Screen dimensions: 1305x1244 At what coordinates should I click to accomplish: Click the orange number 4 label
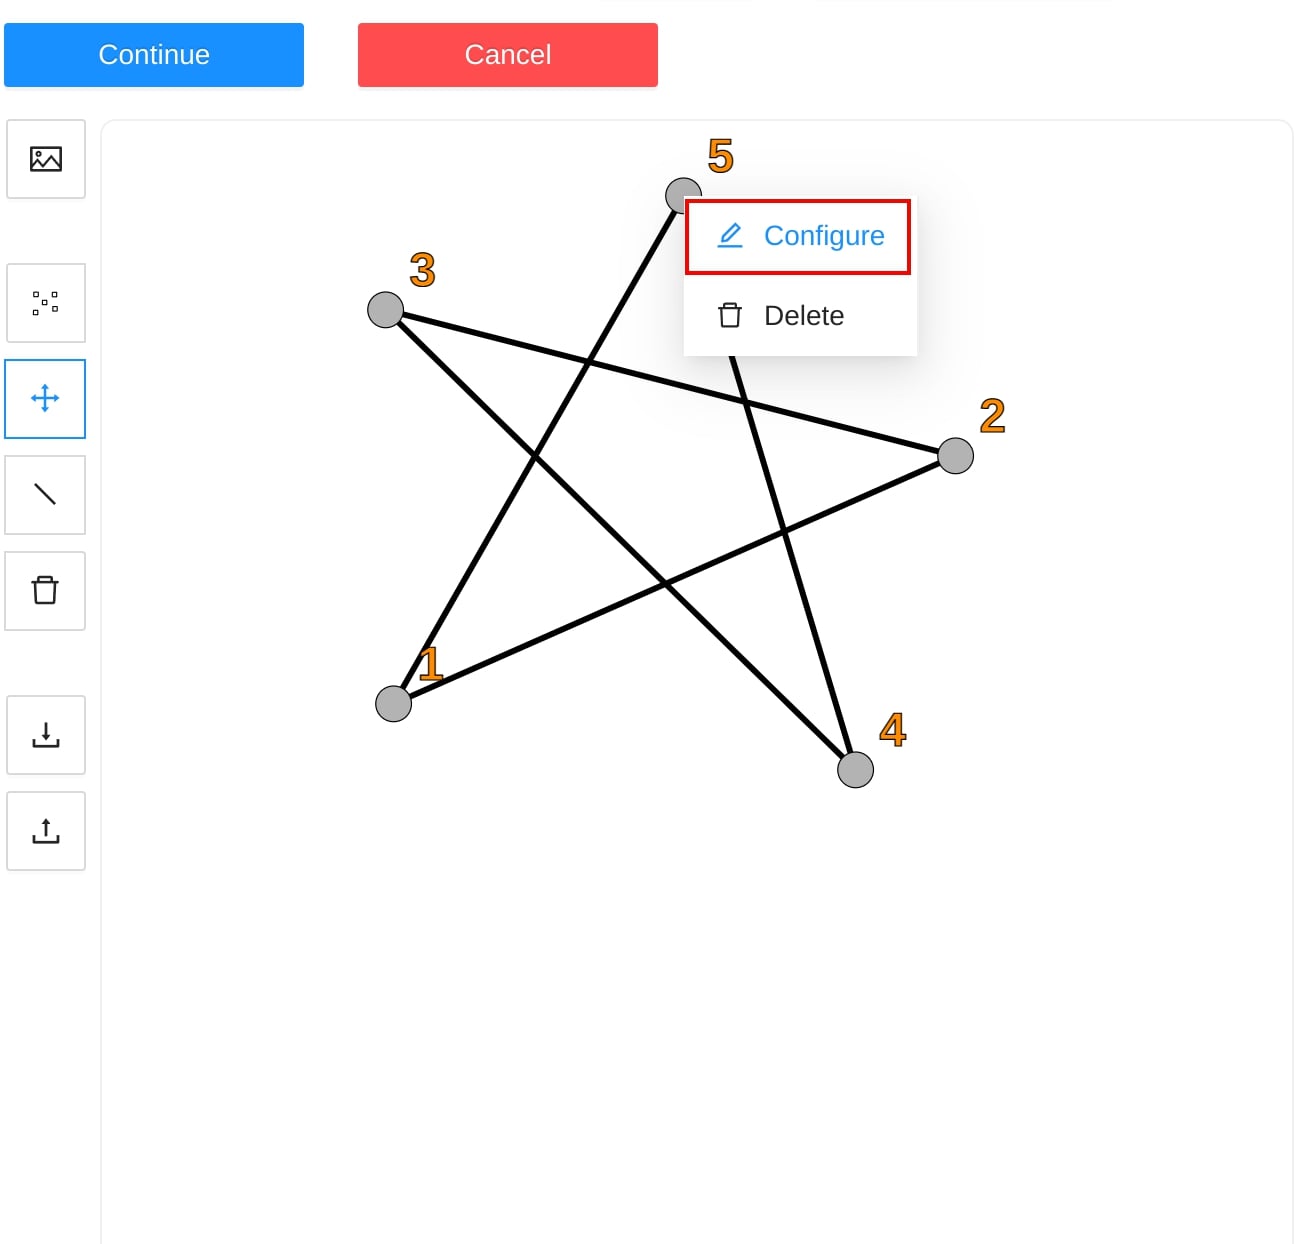tap(893, 730)
